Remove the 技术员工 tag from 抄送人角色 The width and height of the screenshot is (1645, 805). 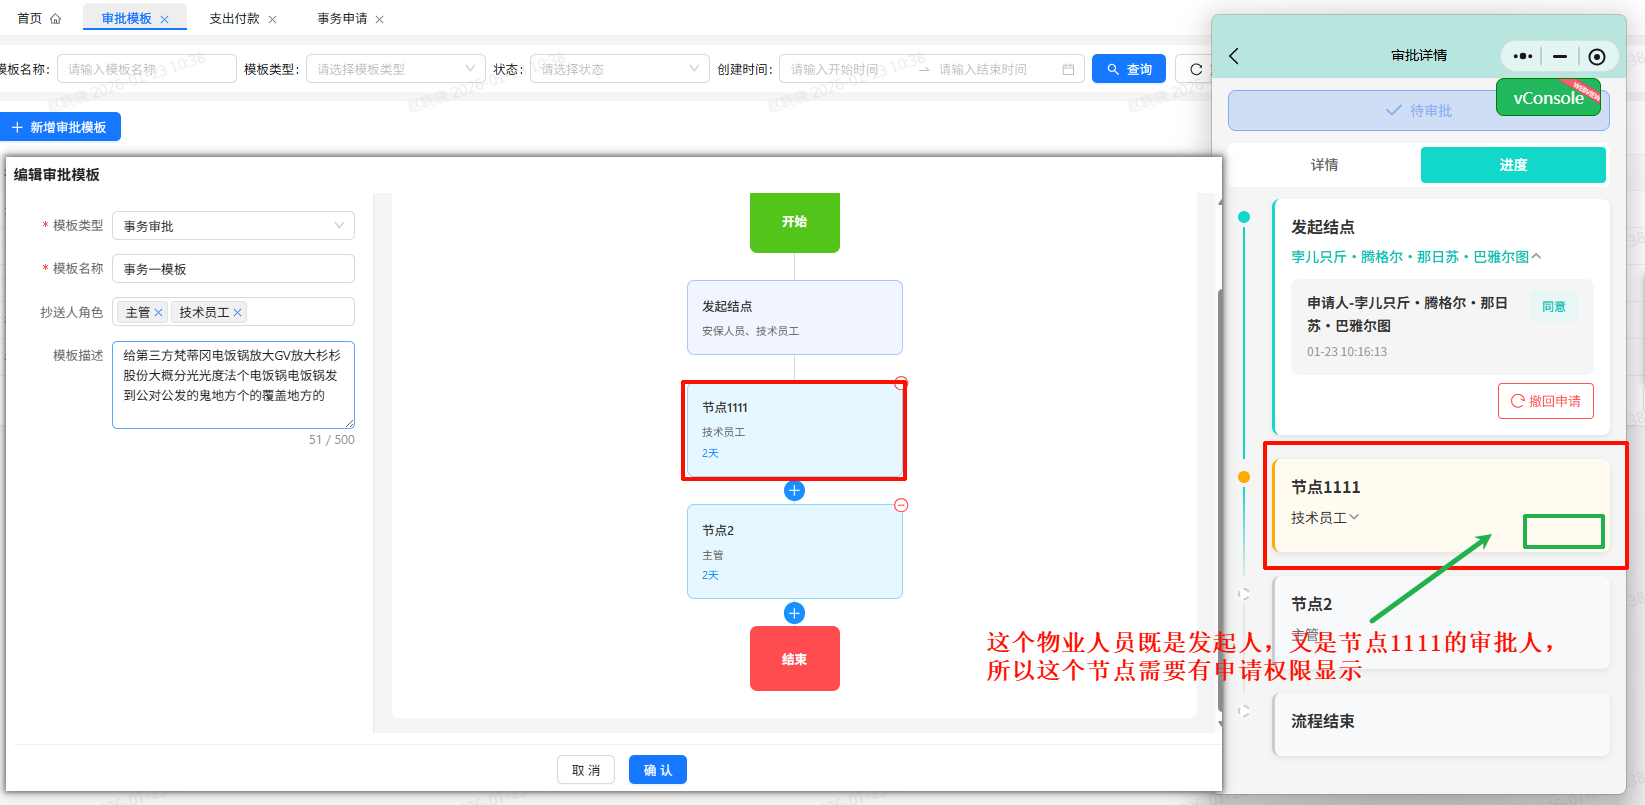[x=237, y=313]
